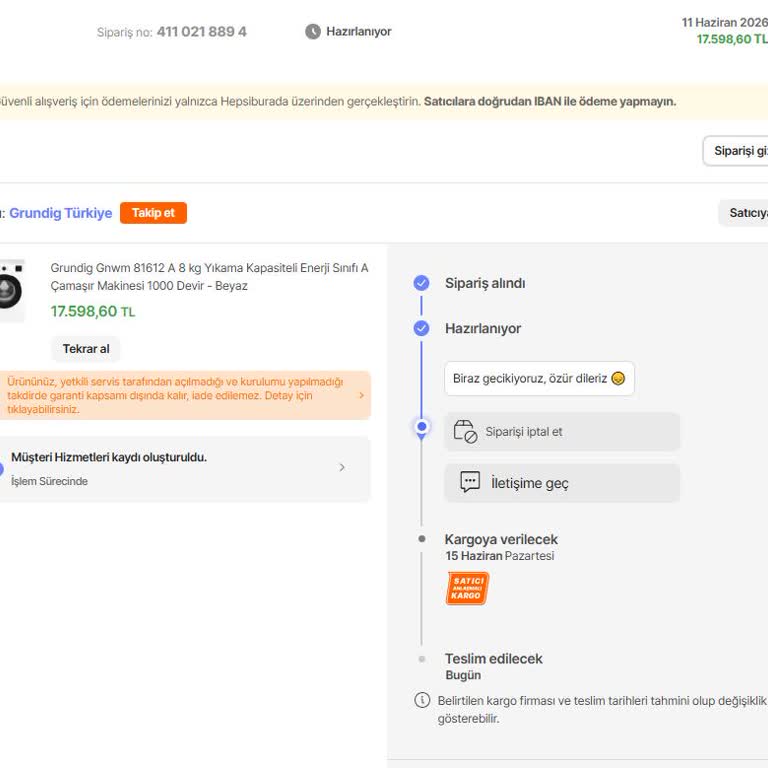Click the Satıcılara doğrudan IBAN warning text
The height and width of the screenshot is (768, 768).
550,101
